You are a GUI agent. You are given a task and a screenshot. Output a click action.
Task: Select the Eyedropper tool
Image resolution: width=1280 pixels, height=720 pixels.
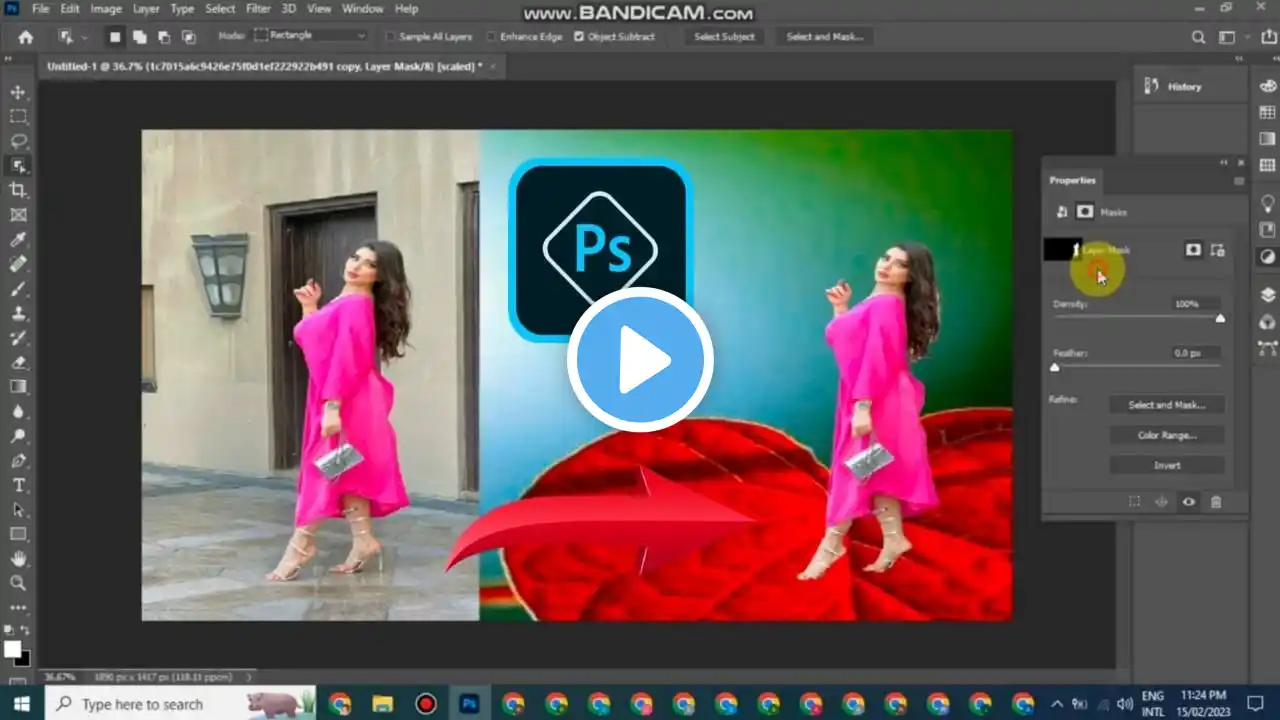click(18, 240)
